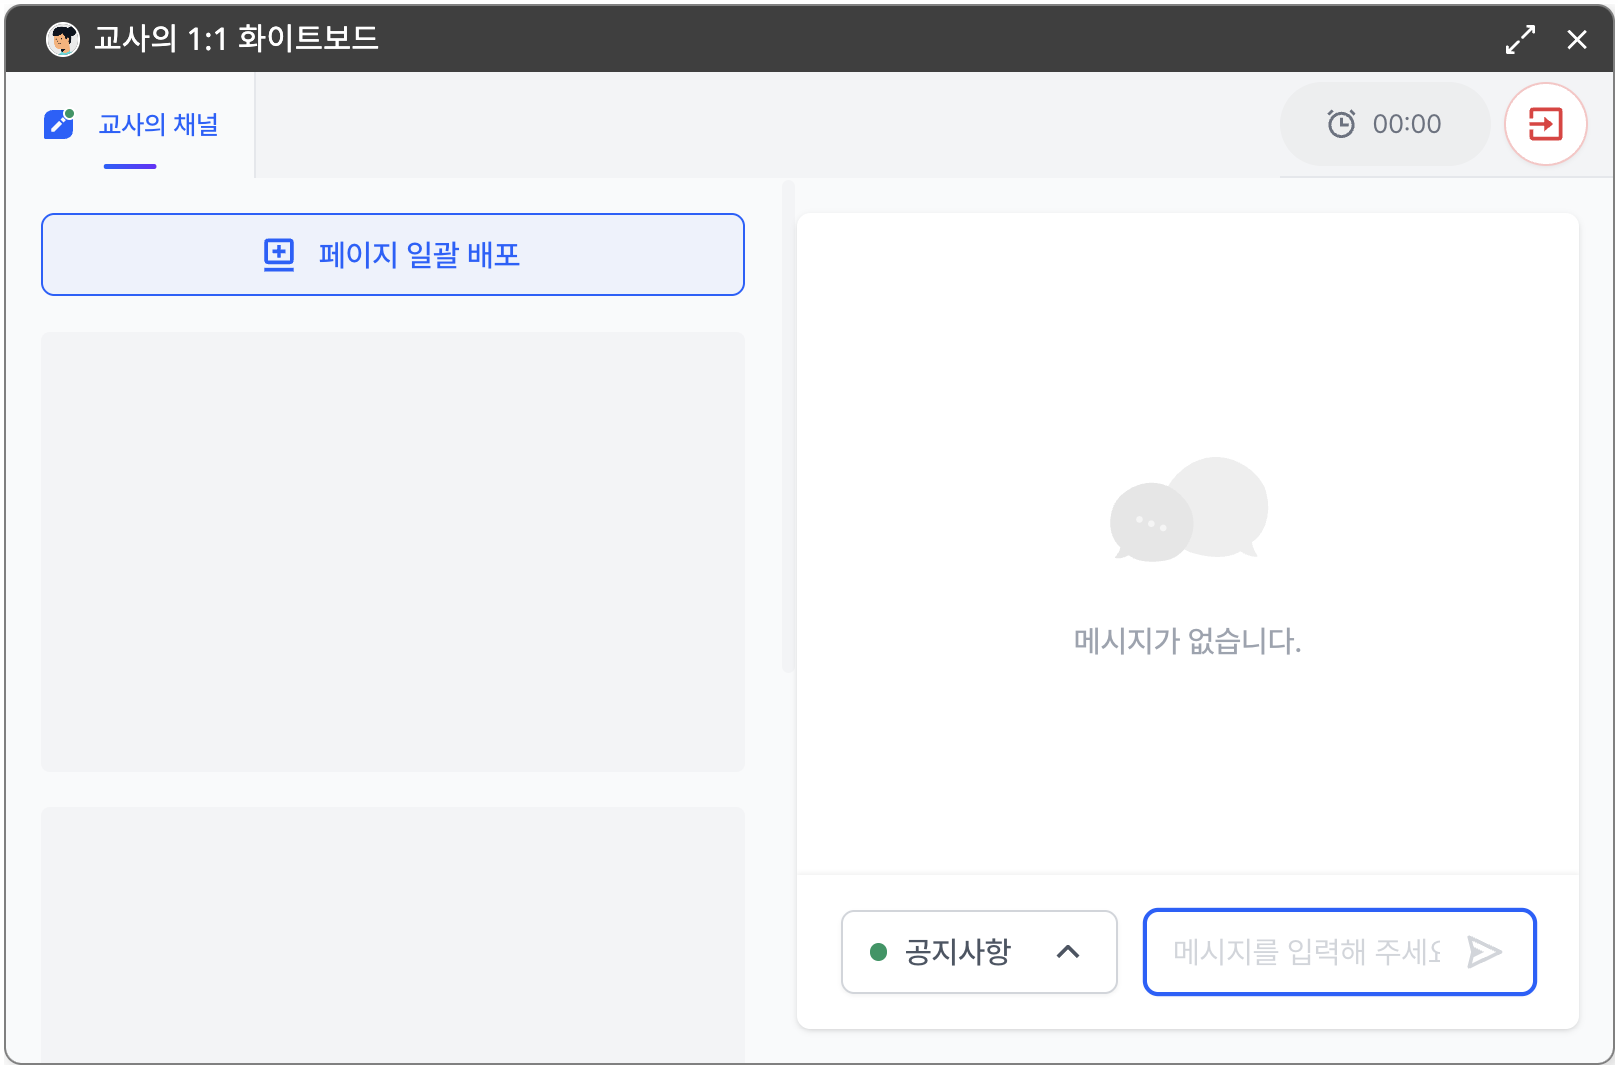The width and height of the screenshot is (1618, 1072).
Task: Click the teacher avatar icon in title bar
Action: tap(63, 39)
